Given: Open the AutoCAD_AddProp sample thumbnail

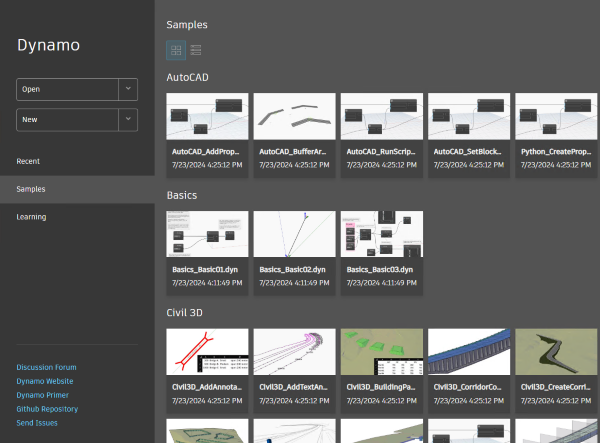Looking at the screenshot, I should tap(207, 116).
